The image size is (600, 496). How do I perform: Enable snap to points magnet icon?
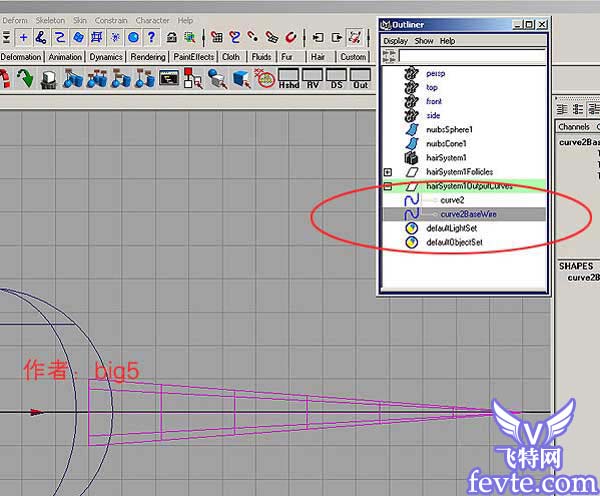tap(253, 38)
